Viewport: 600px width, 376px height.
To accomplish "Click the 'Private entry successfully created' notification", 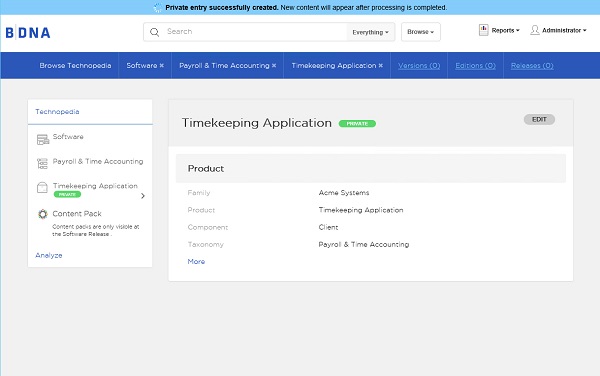I will click(306, 8).
